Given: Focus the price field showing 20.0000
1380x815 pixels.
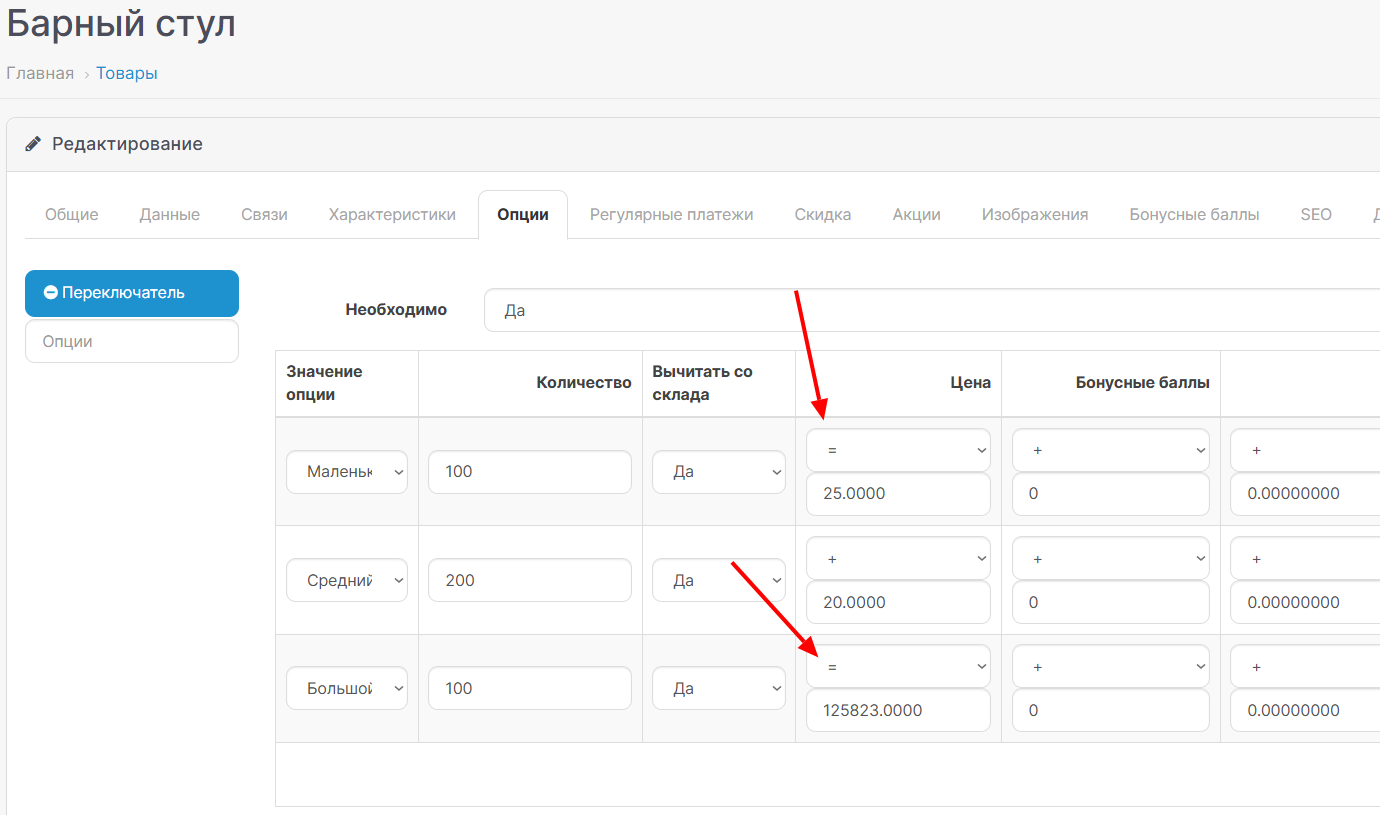Looking at the screenshot, I should (x=897, y=602).
